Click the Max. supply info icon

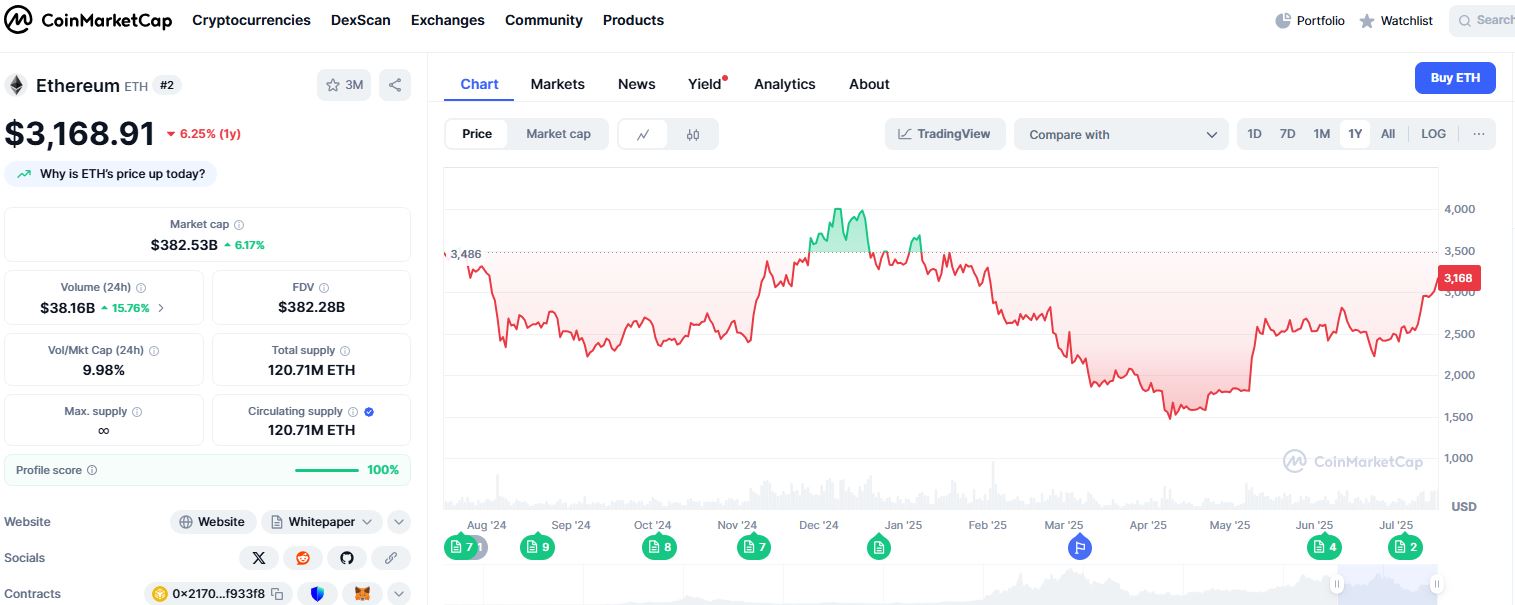click(137, 411)
